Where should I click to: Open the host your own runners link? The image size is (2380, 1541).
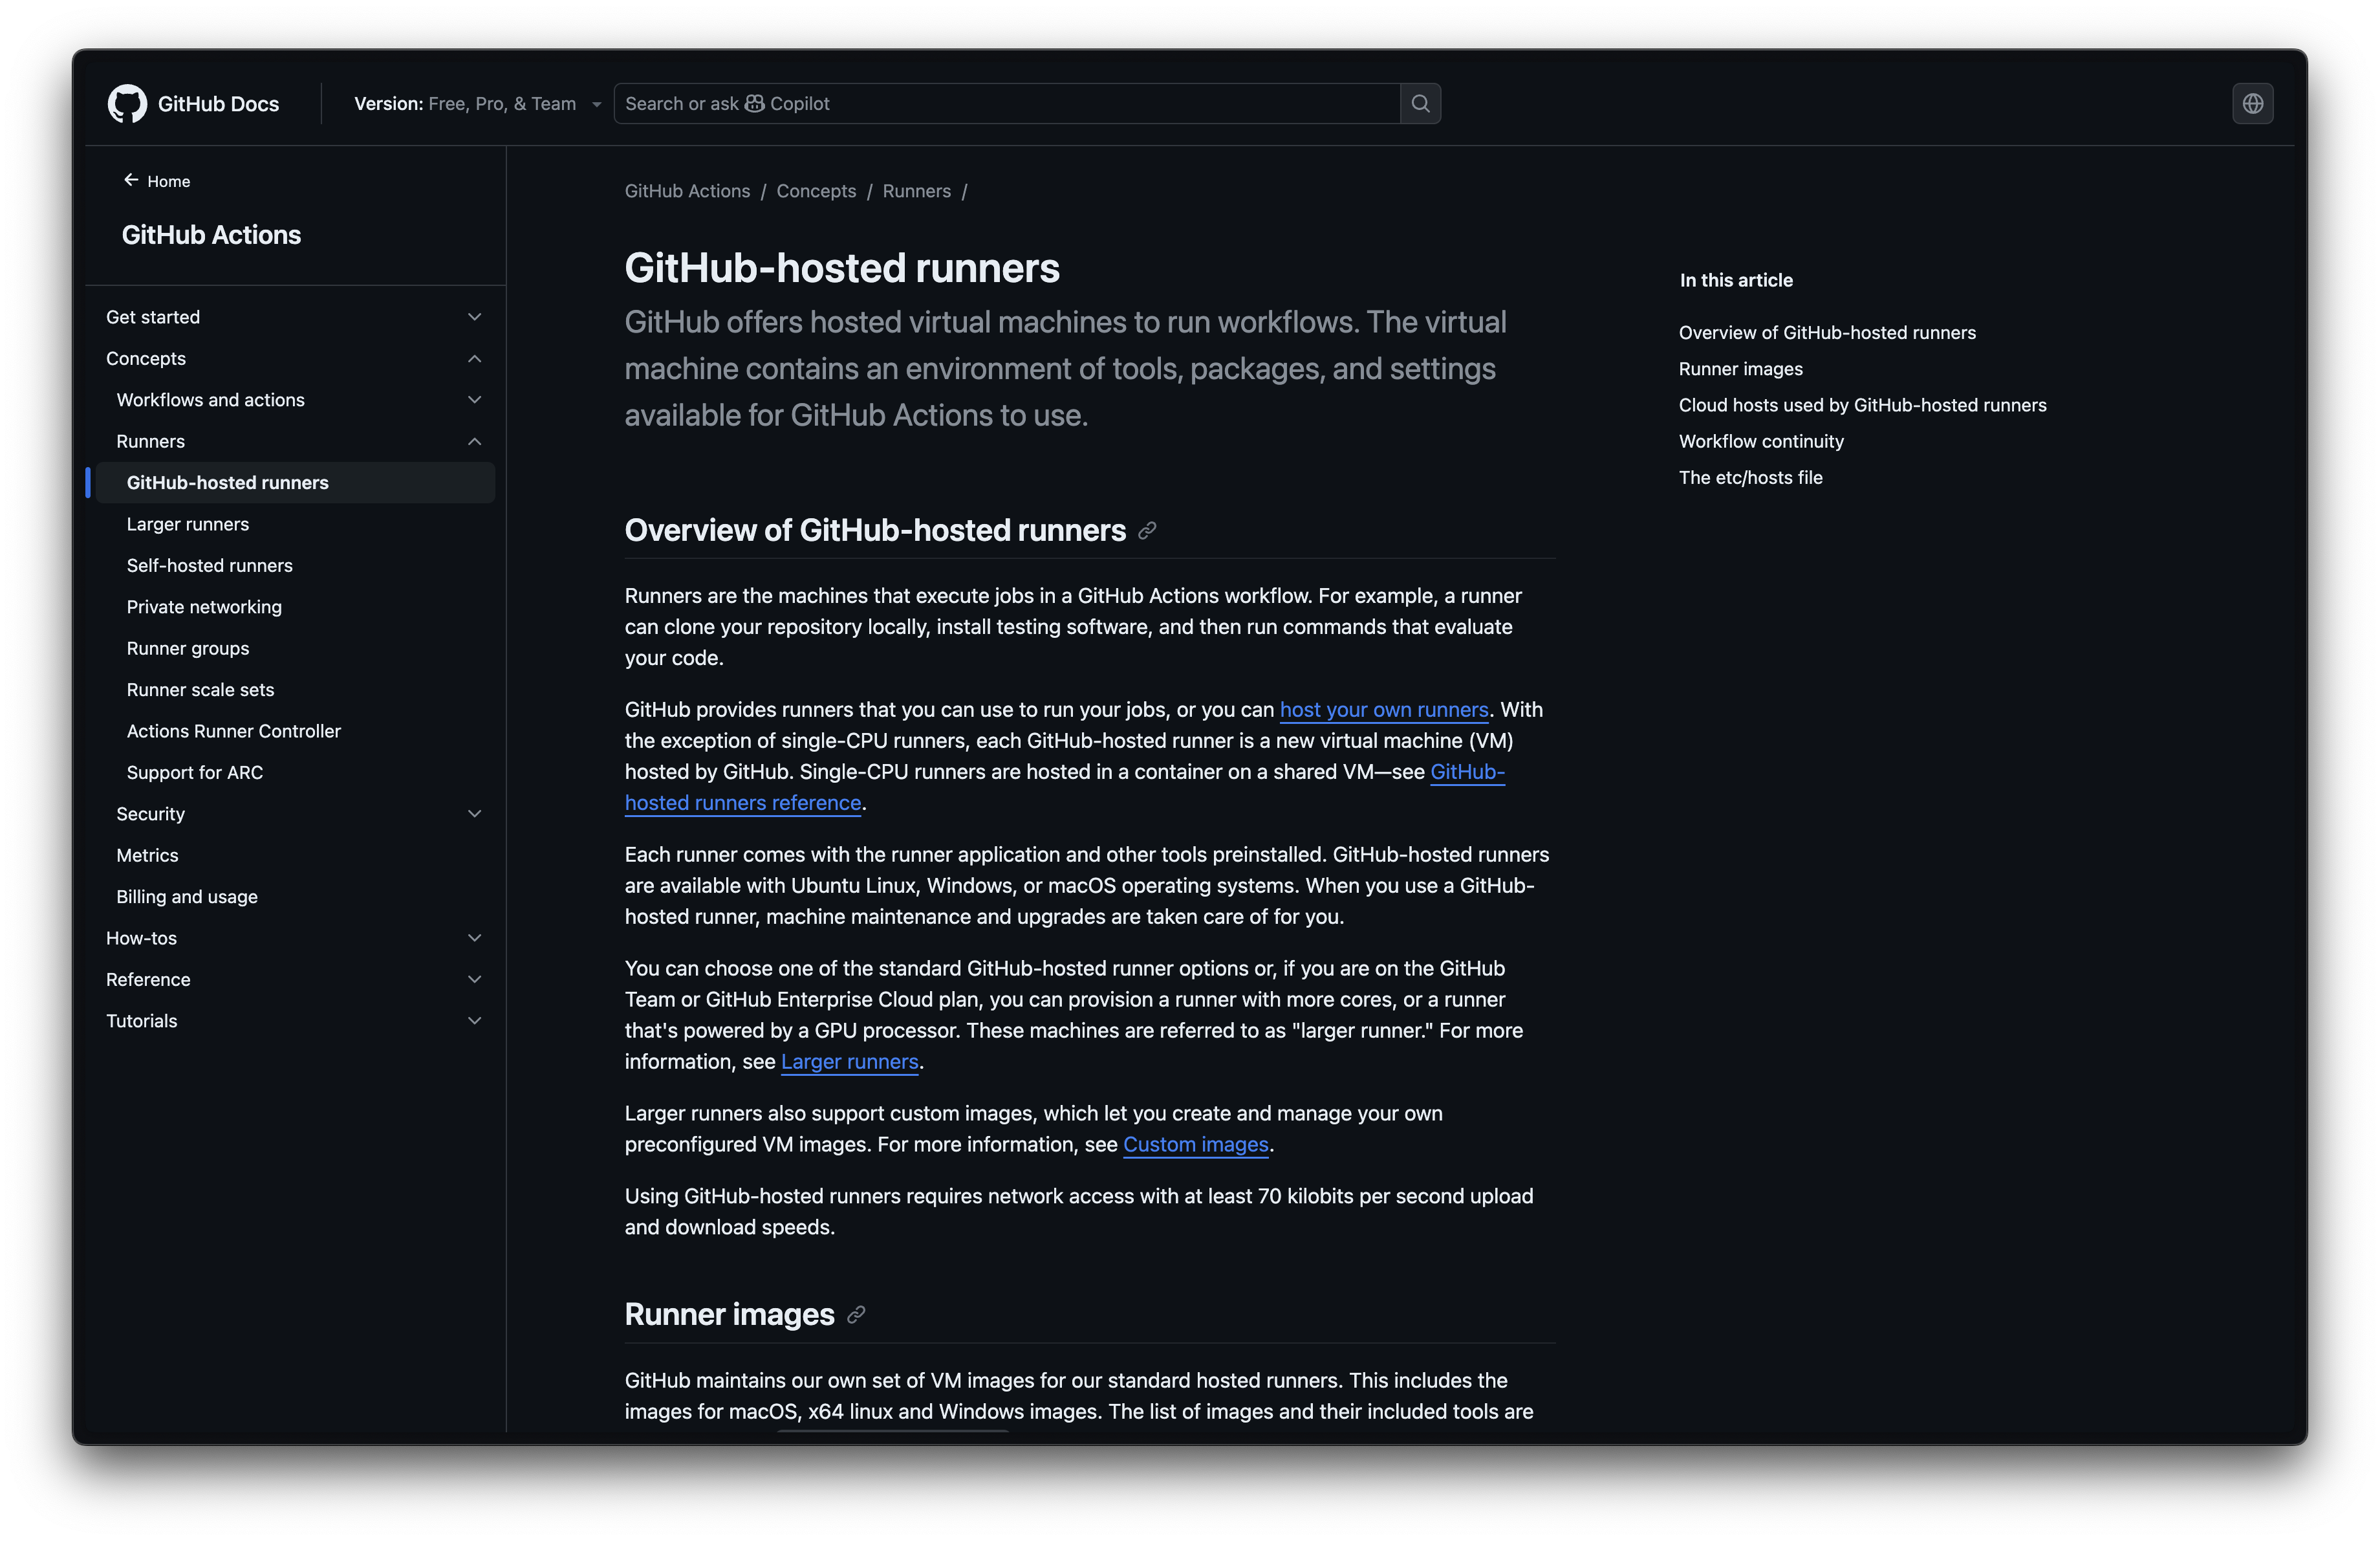[x=1383, y=709]
